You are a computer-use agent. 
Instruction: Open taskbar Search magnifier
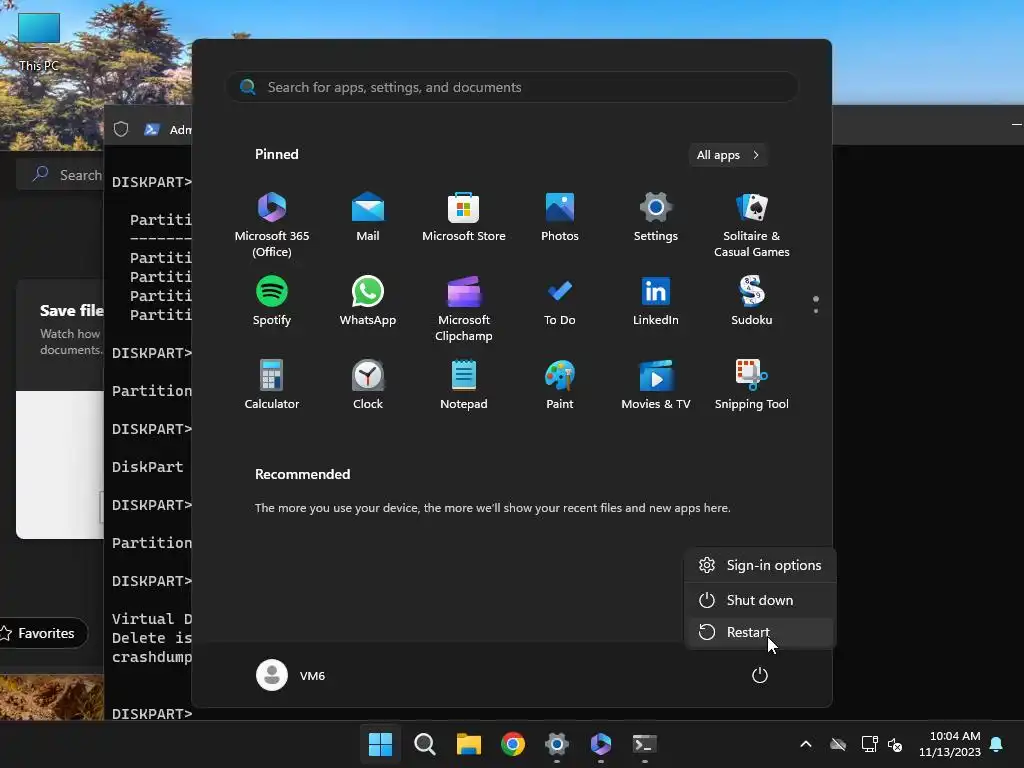coord(424,744)
